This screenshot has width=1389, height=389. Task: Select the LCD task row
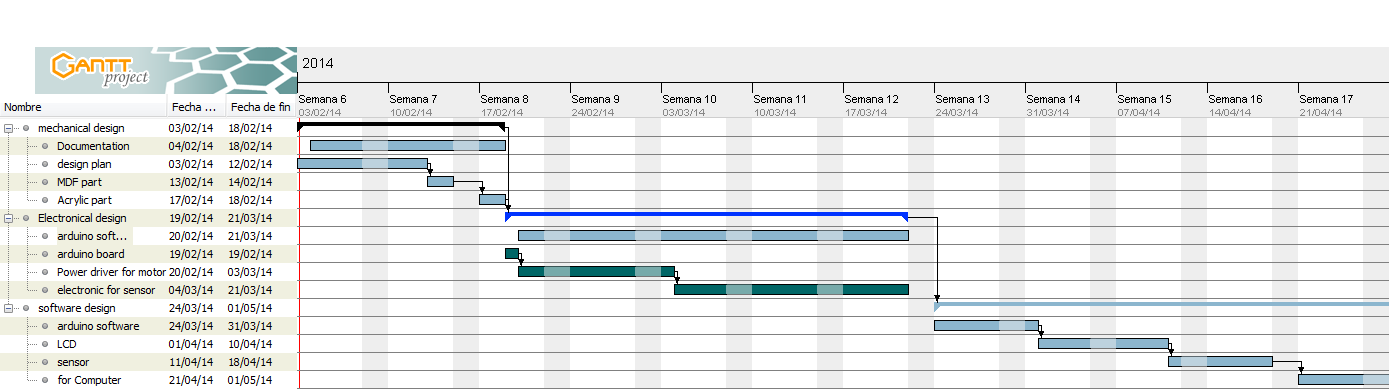tap(149, 344)
